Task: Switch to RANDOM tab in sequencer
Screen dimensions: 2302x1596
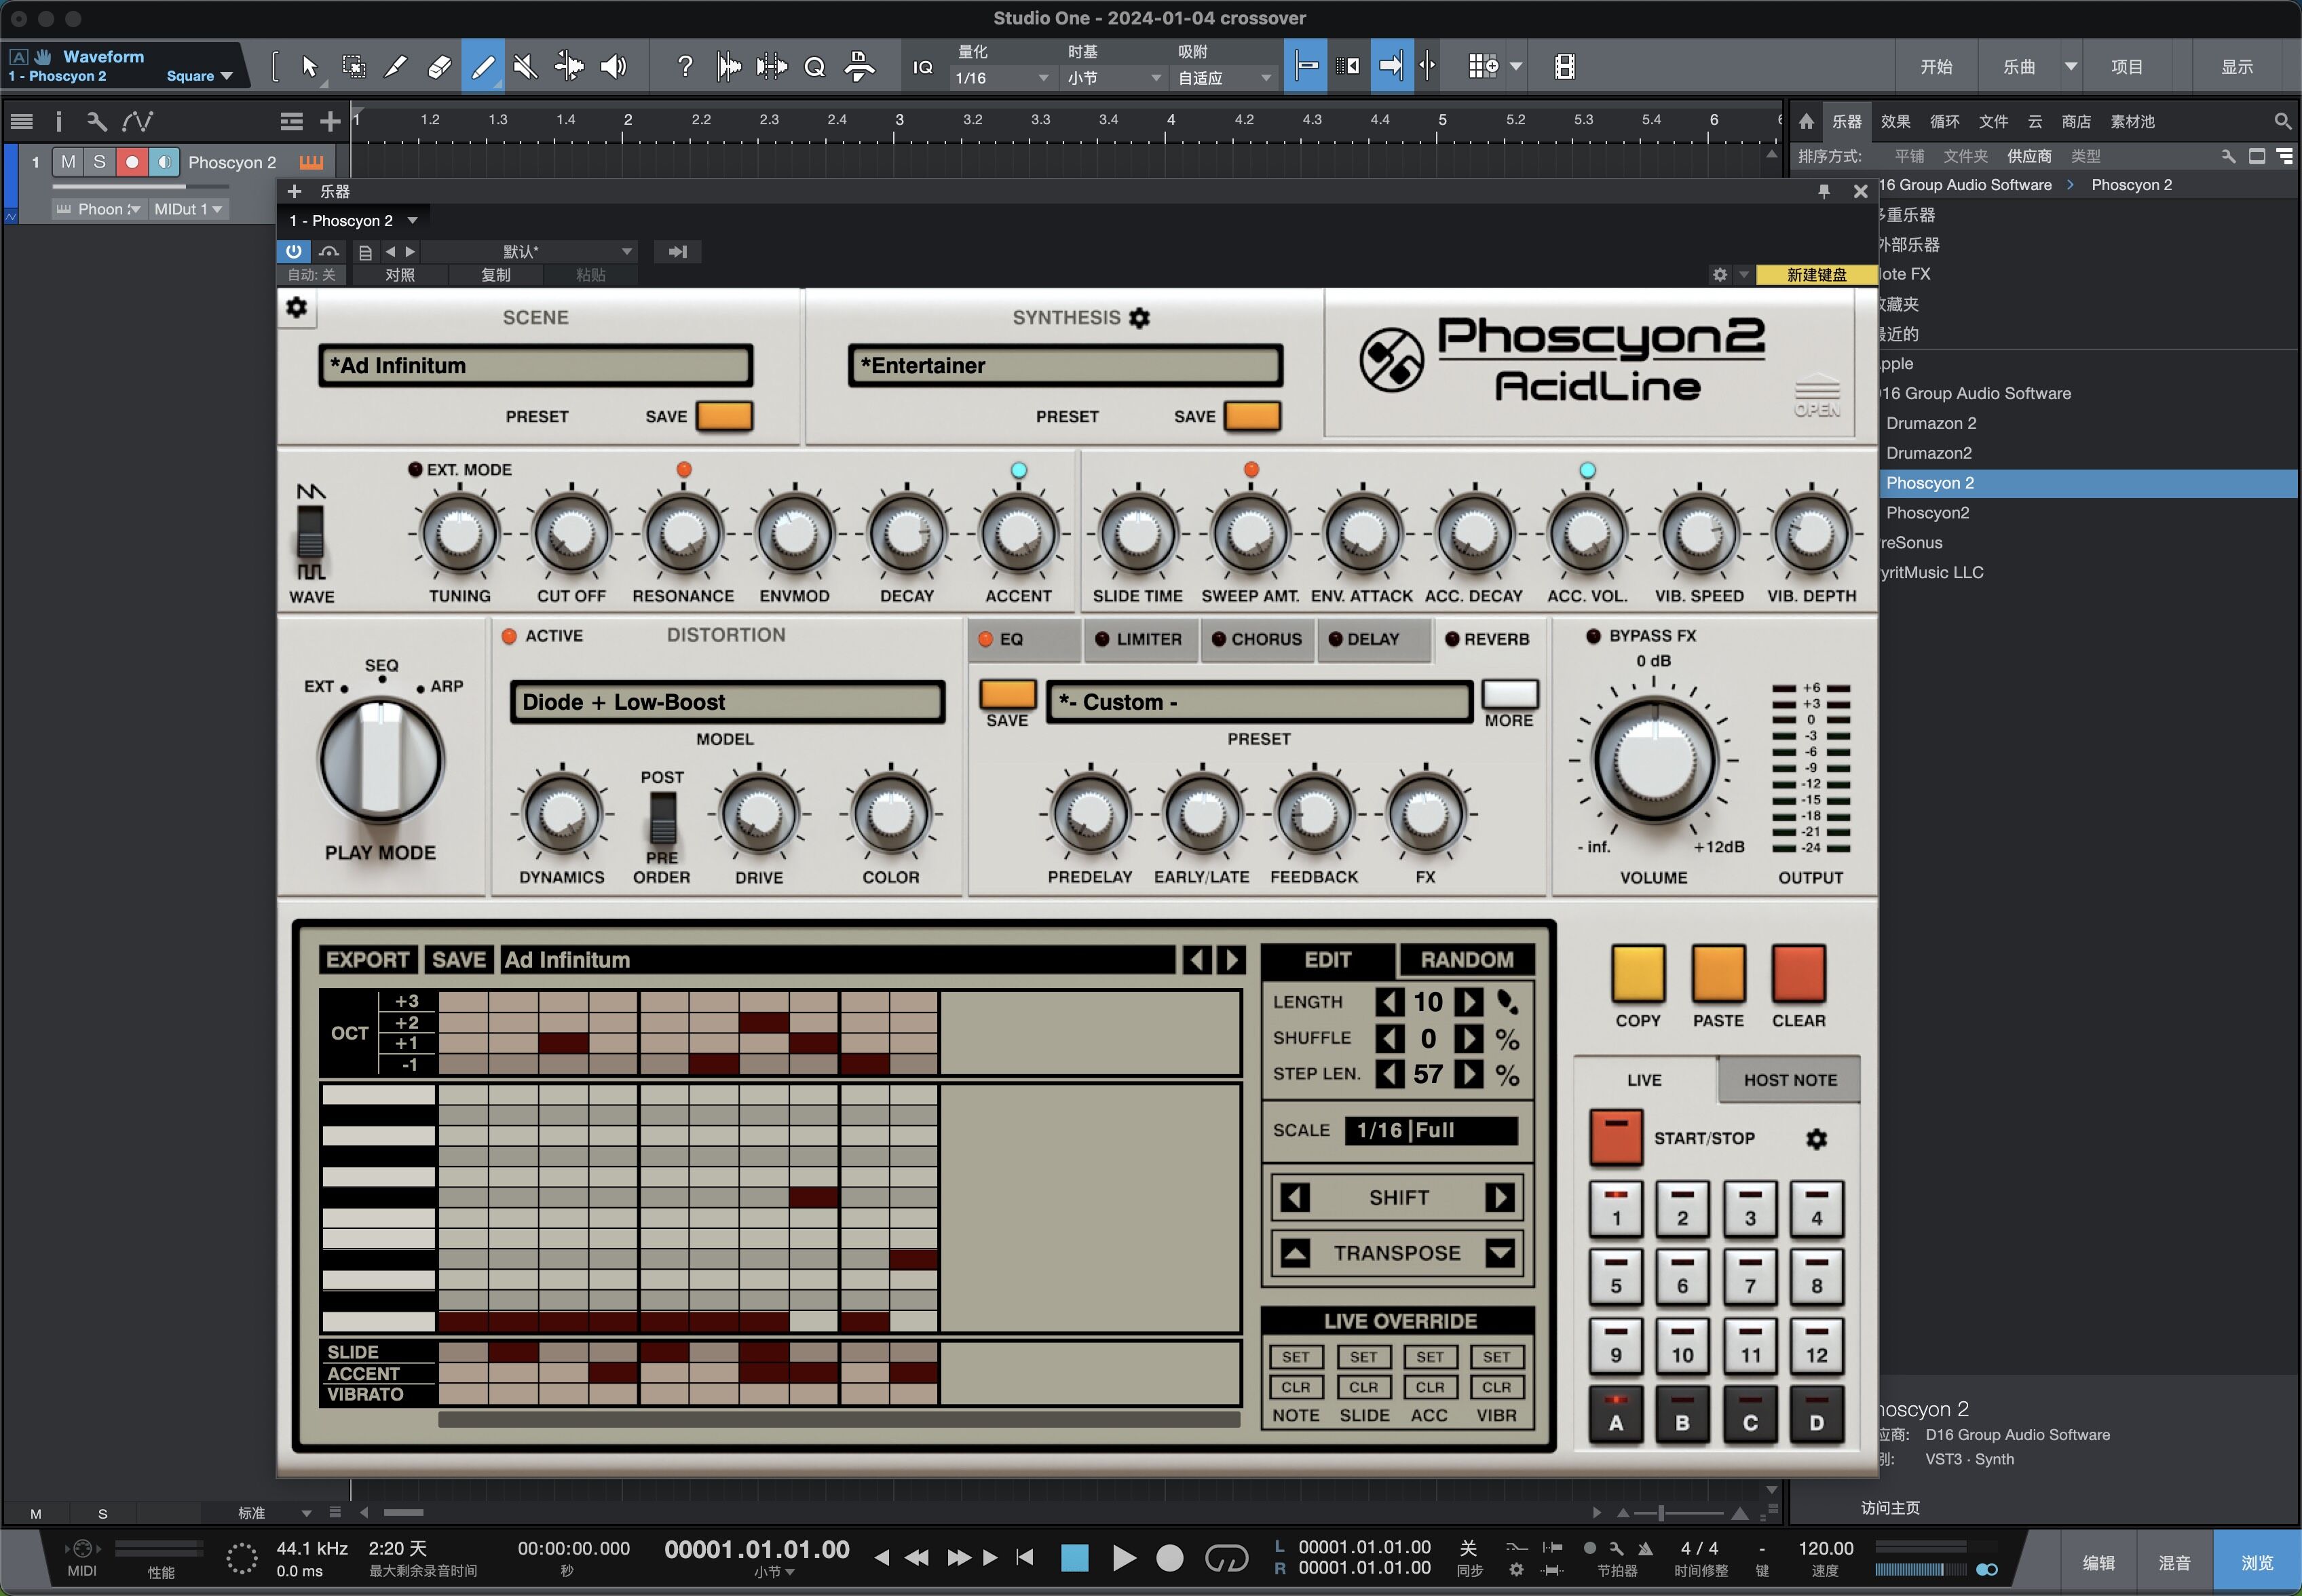Action: 1467,960
